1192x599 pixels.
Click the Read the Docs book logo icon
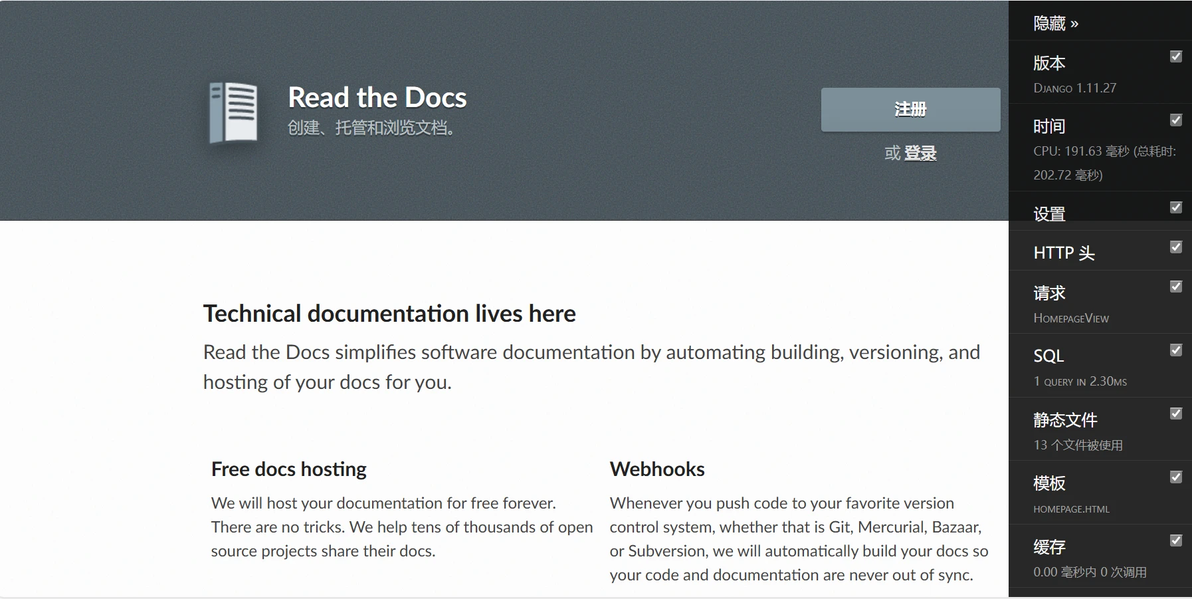click(233, 113)
